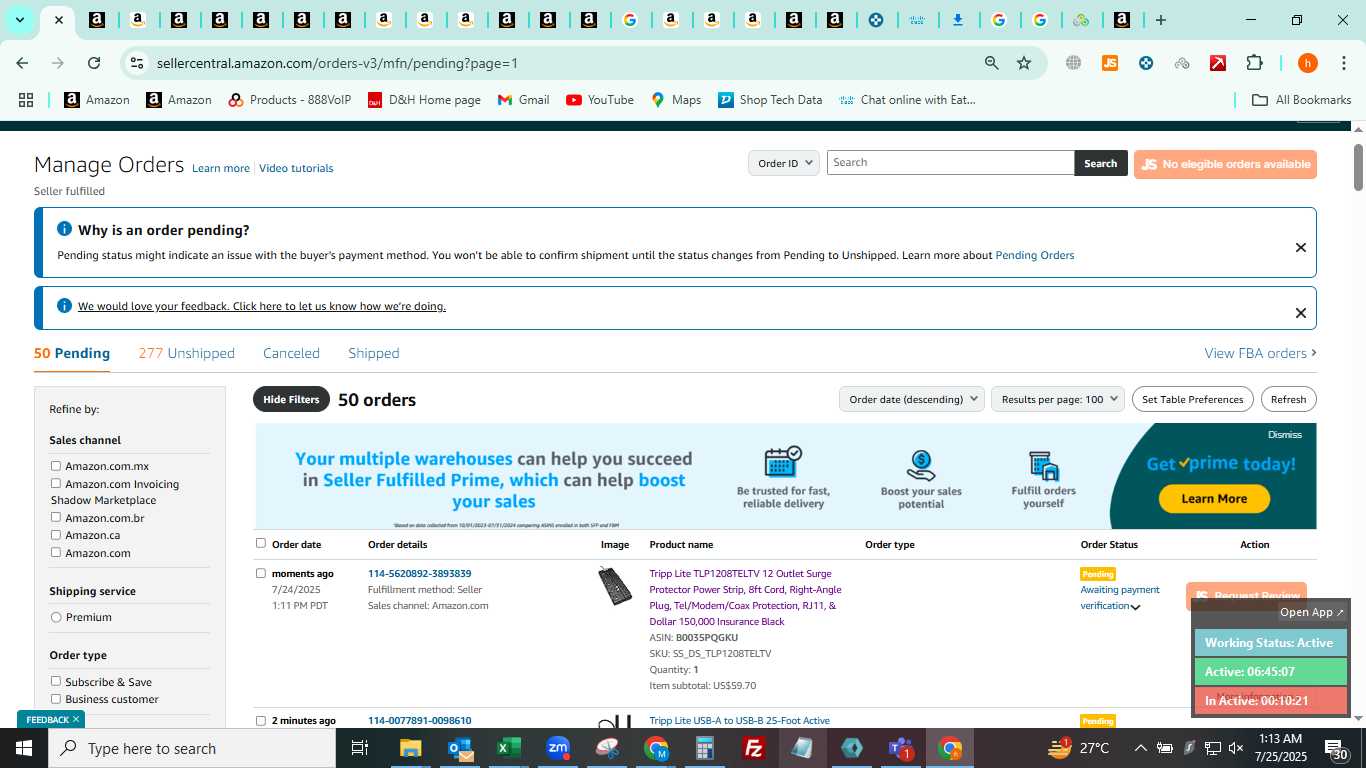Open the orange JS extension icon
The width and height of the screenshot is (1366, 768).
coord(1109,63)
